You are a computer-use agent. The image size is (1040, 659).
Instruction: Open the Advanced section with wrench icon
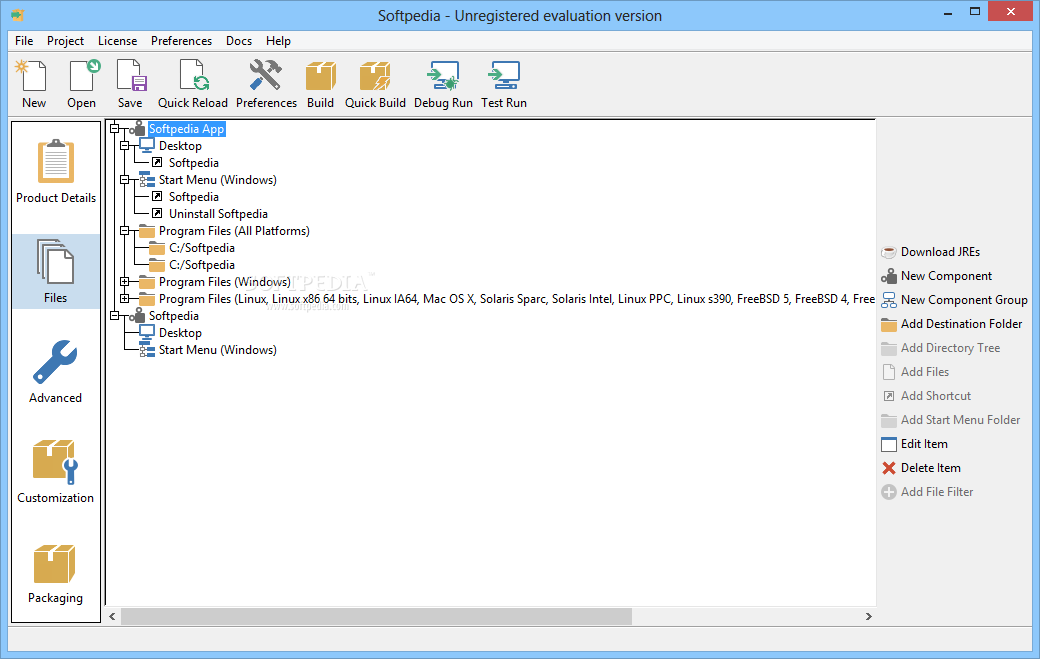[x=56, y=371]
